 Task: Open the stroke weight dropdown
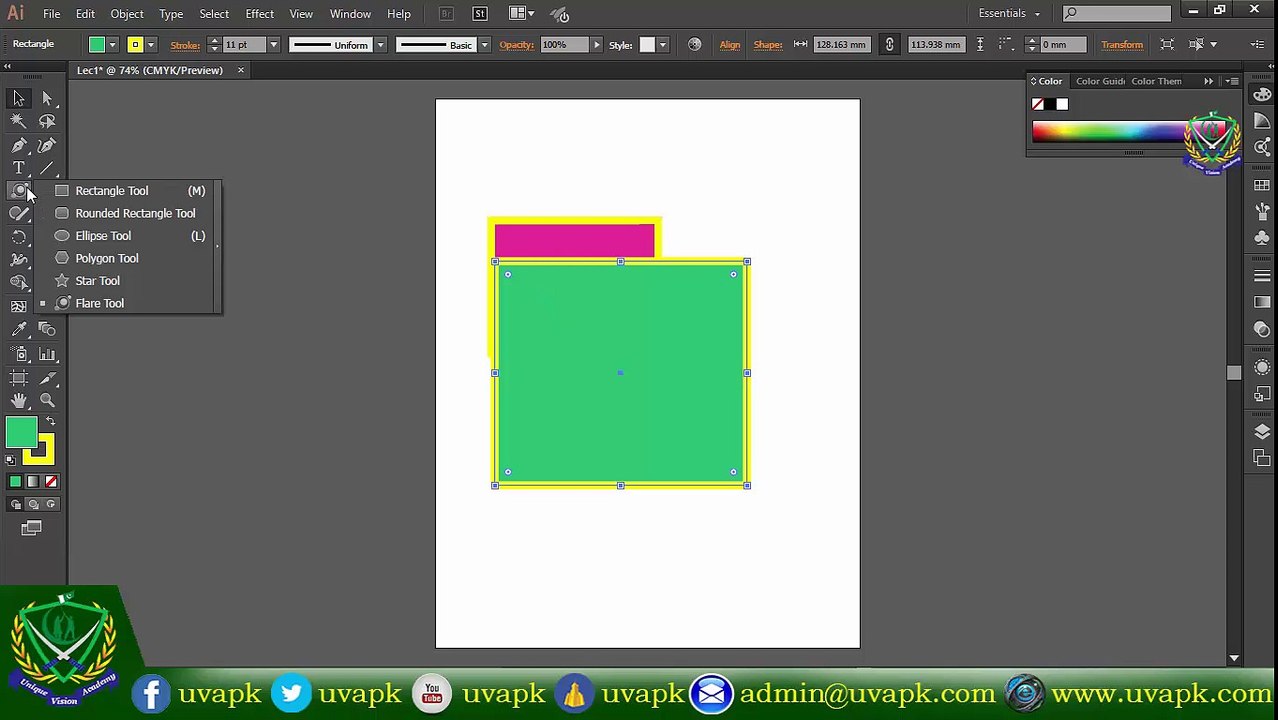pyautogui.click(x=273, y=45)
